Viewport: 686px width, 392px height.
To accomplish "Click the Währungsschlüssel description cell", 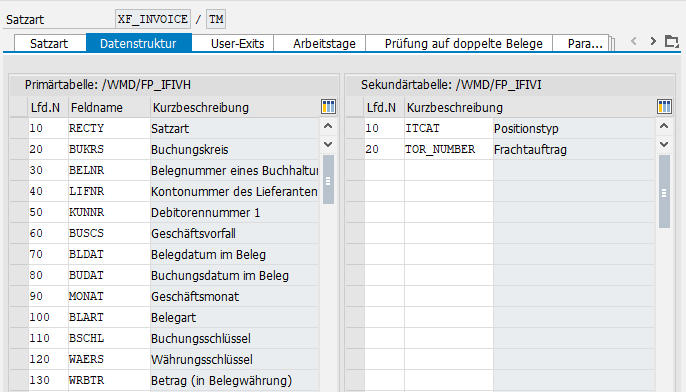I will pos(234,359).
